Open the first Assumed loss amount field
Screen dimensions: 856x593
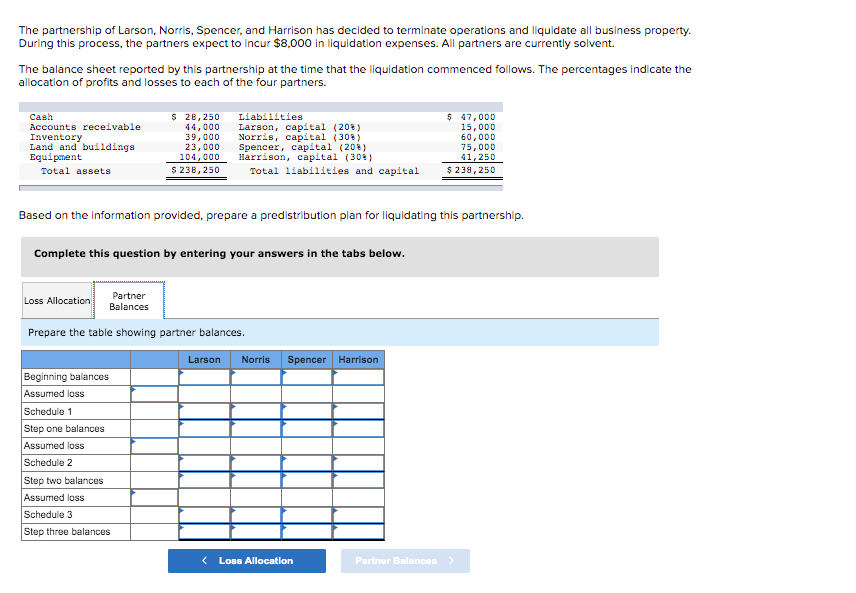[154, 394]
